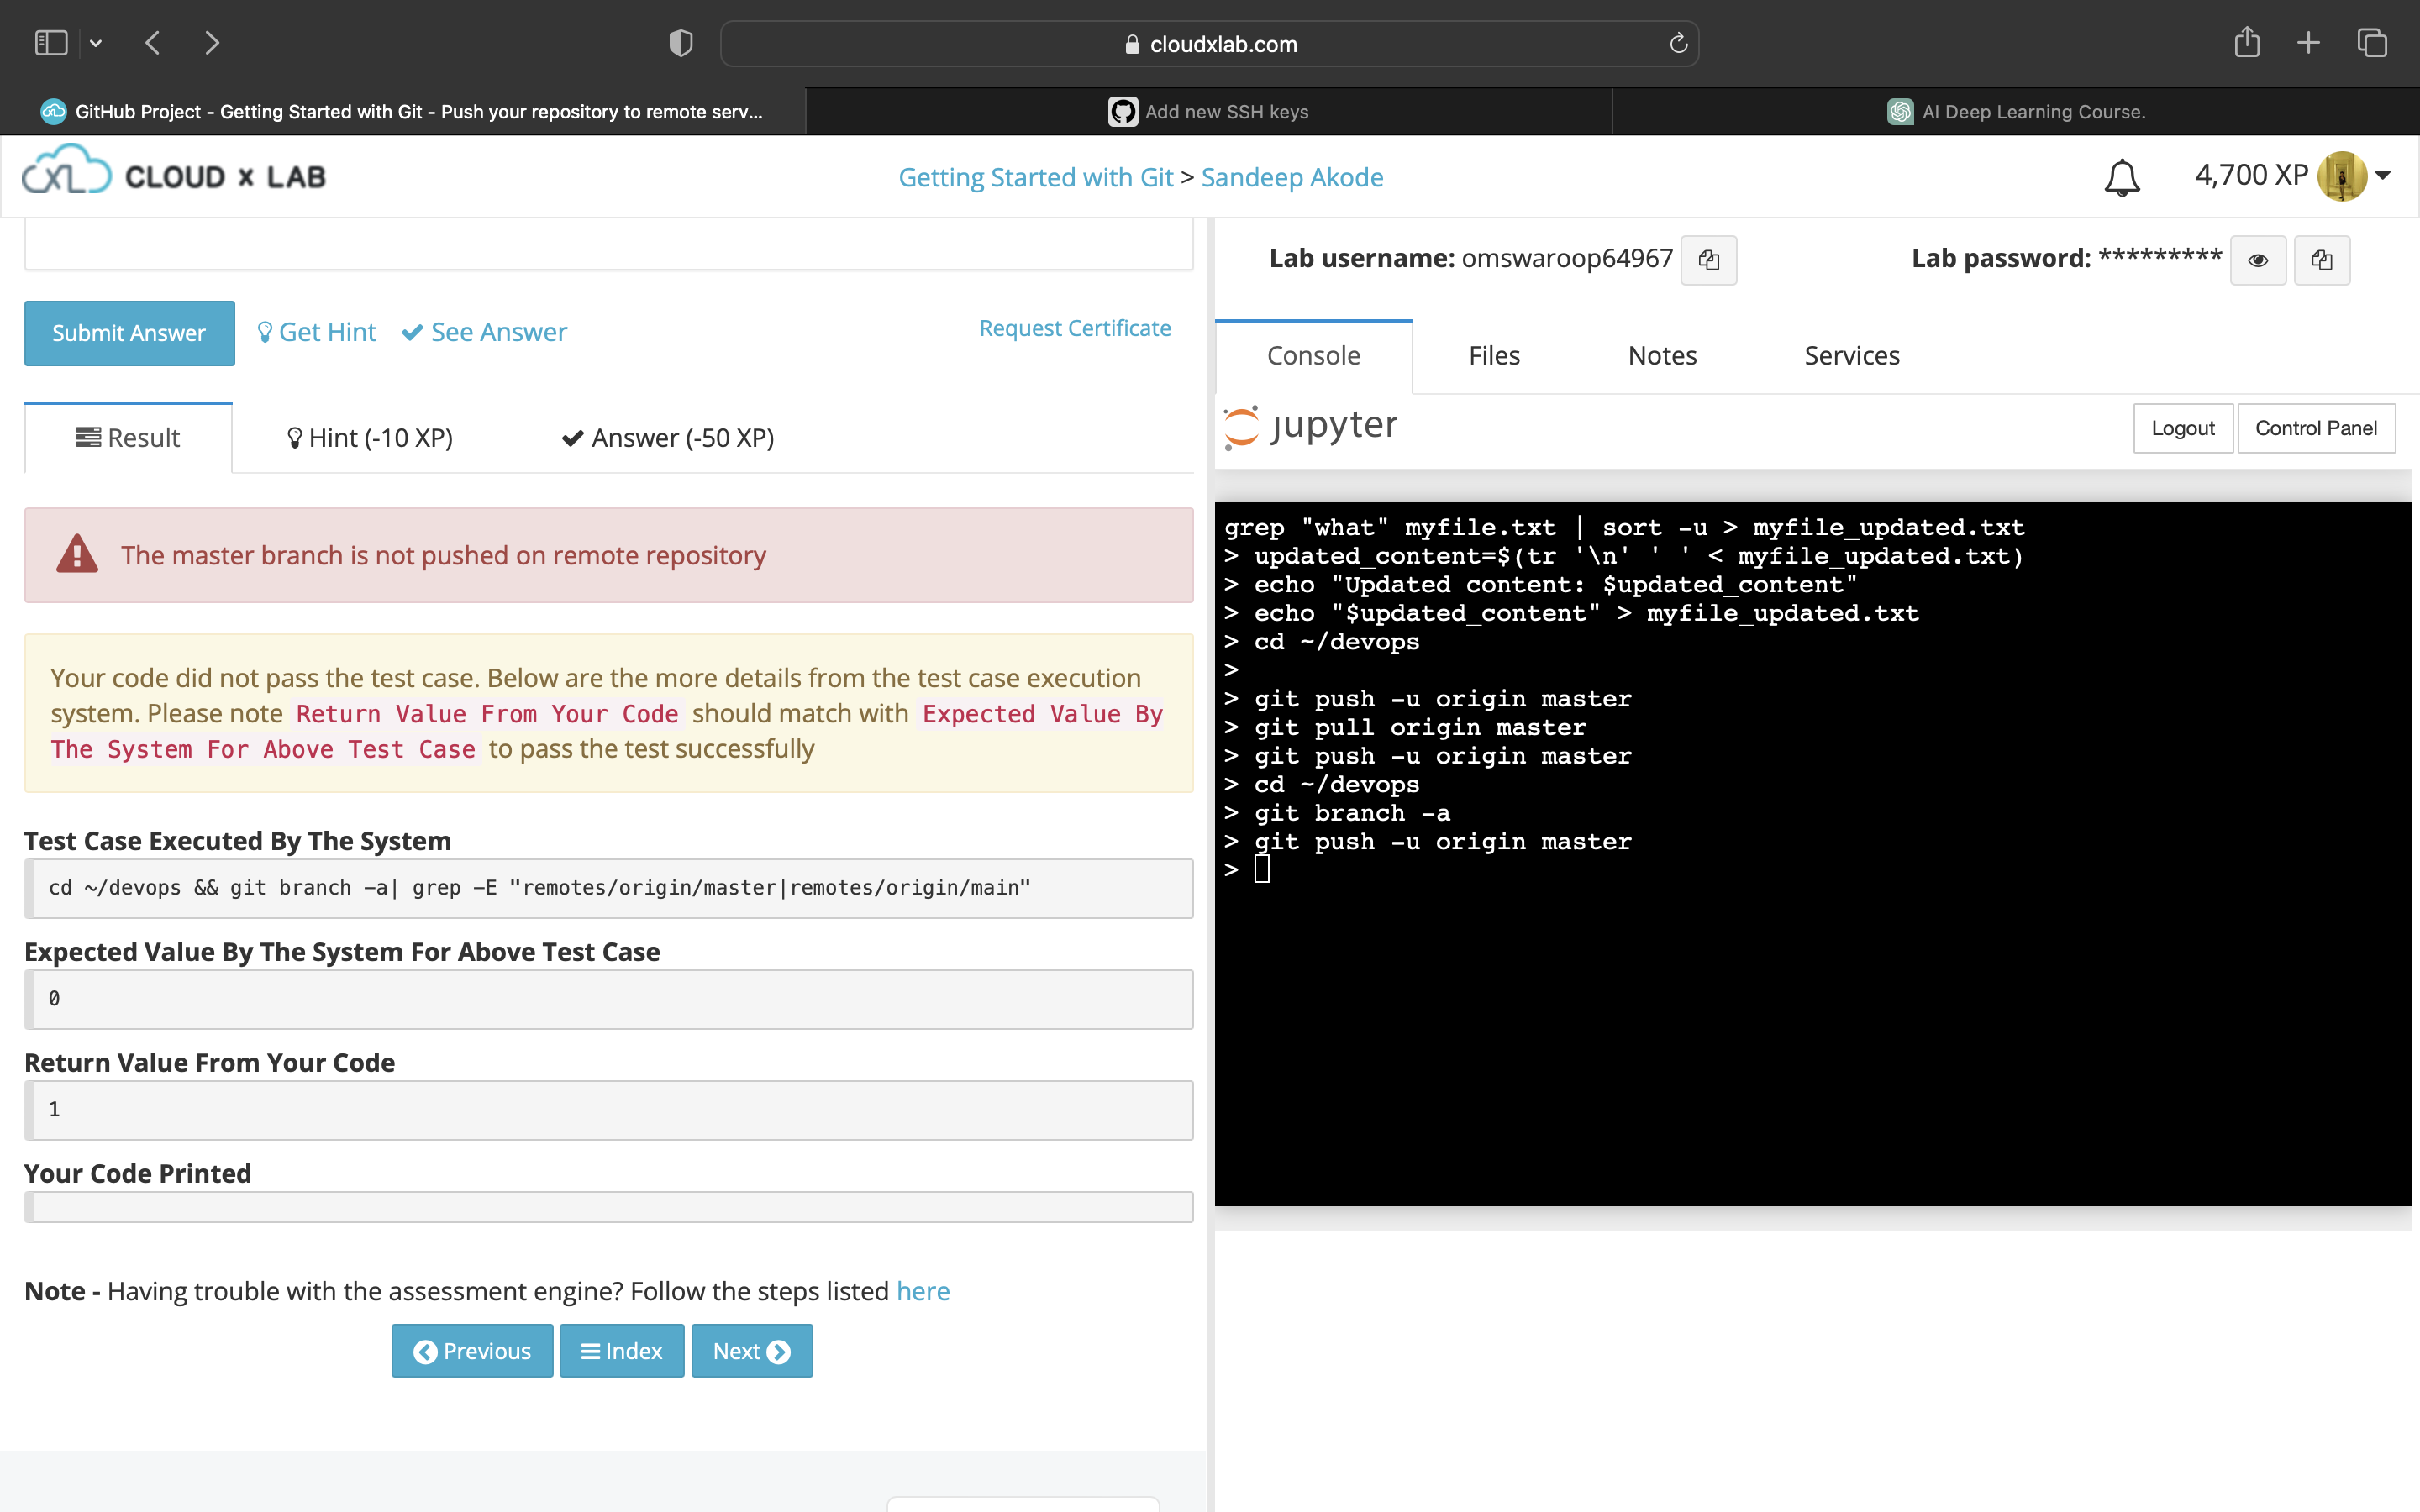Click the red warning triangle icon
Screen dimensions: 2420x1512
pyautogui.click(x=77, y=554)
